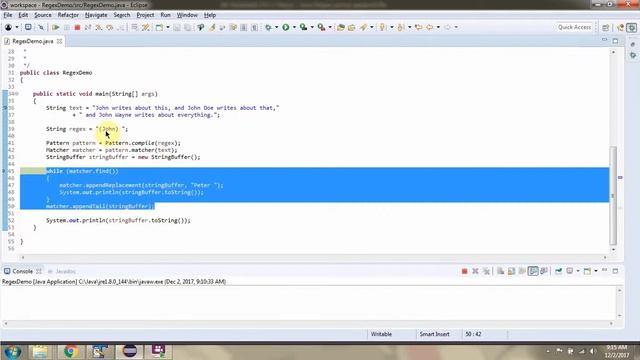Toggle block selection mode icon
This screenshot has height=360, width=640.
pos(244,27)
